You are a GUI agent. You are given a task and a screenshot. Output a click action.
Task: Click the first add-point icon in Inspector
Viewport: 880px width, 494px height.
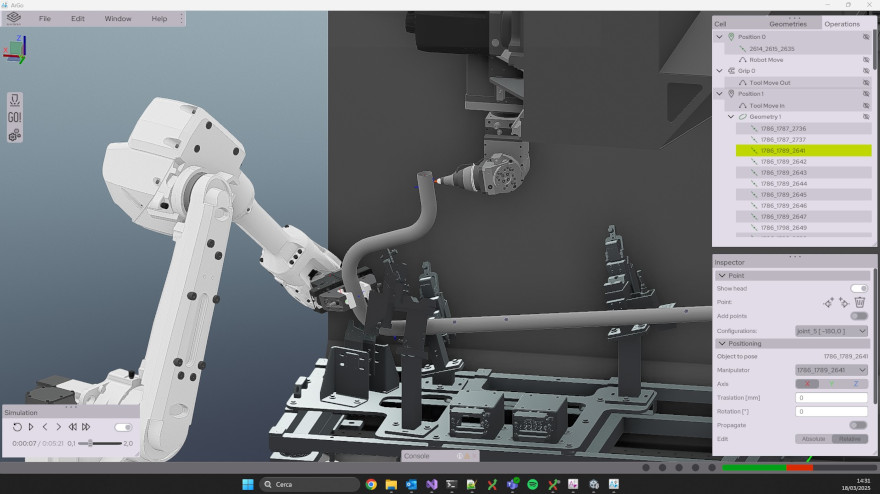tap(828, 303)
